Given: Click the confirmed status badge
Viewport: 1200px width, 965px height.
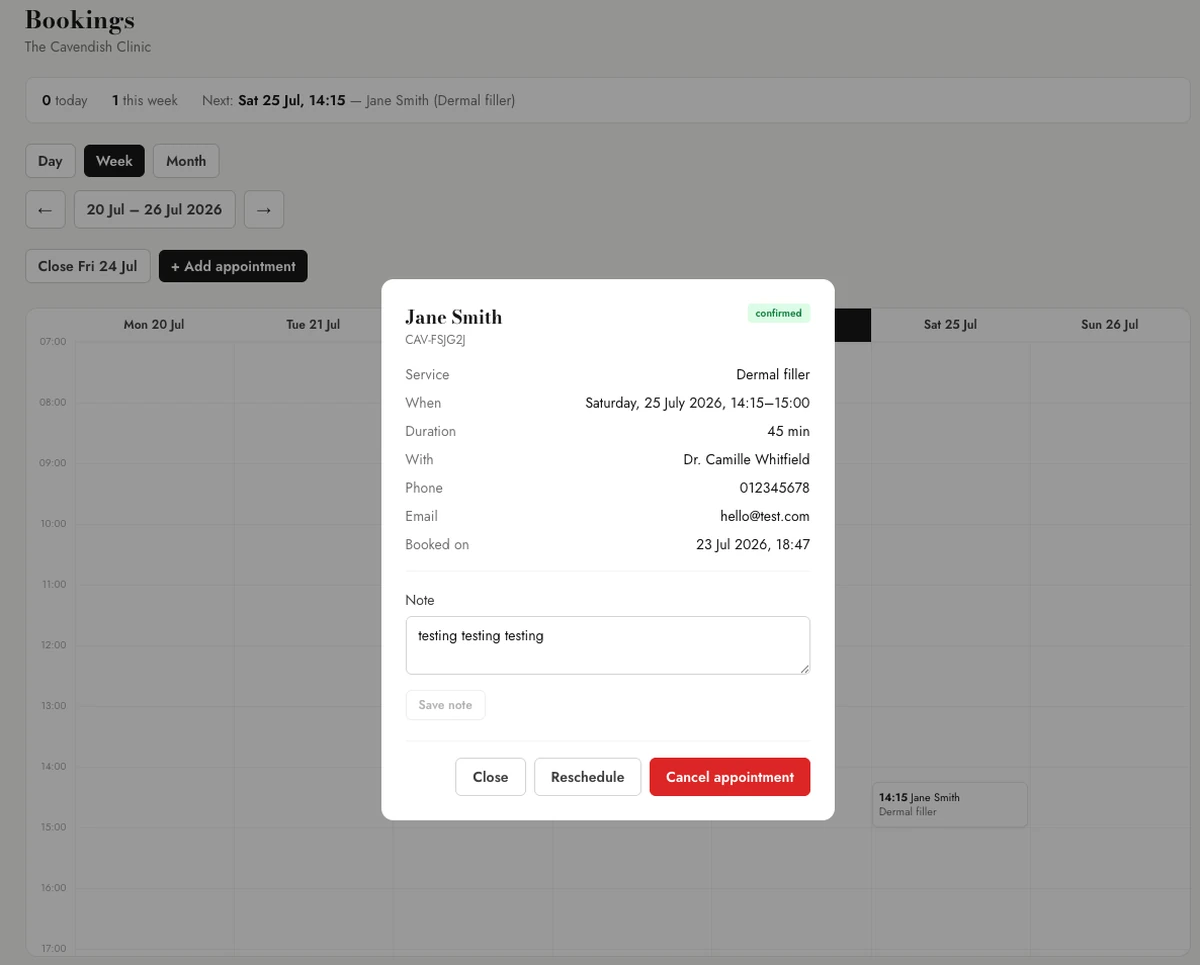Looking at the screenshot, I should point(778,313).
